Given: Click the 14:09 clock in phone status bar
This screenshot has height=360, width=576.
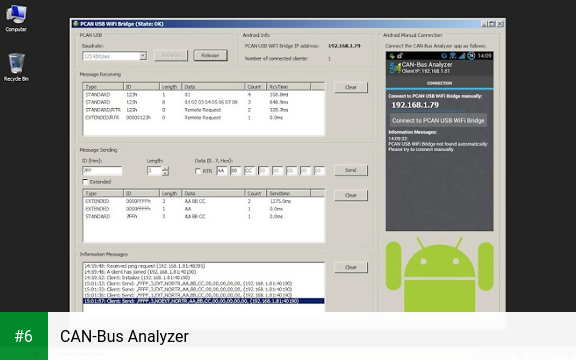Looking at the screenshot, I should point(485,56).
